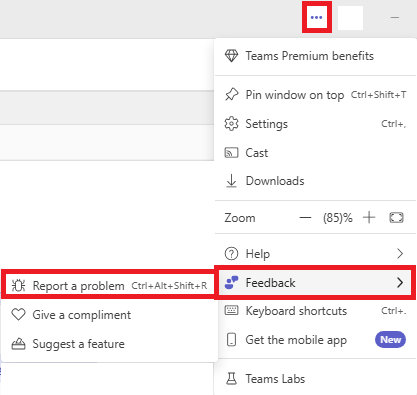This screenshot has width=417, height=395.
Task: Open Teams Premium benefits
Action: pyautogui.click(x=315, y=56)
